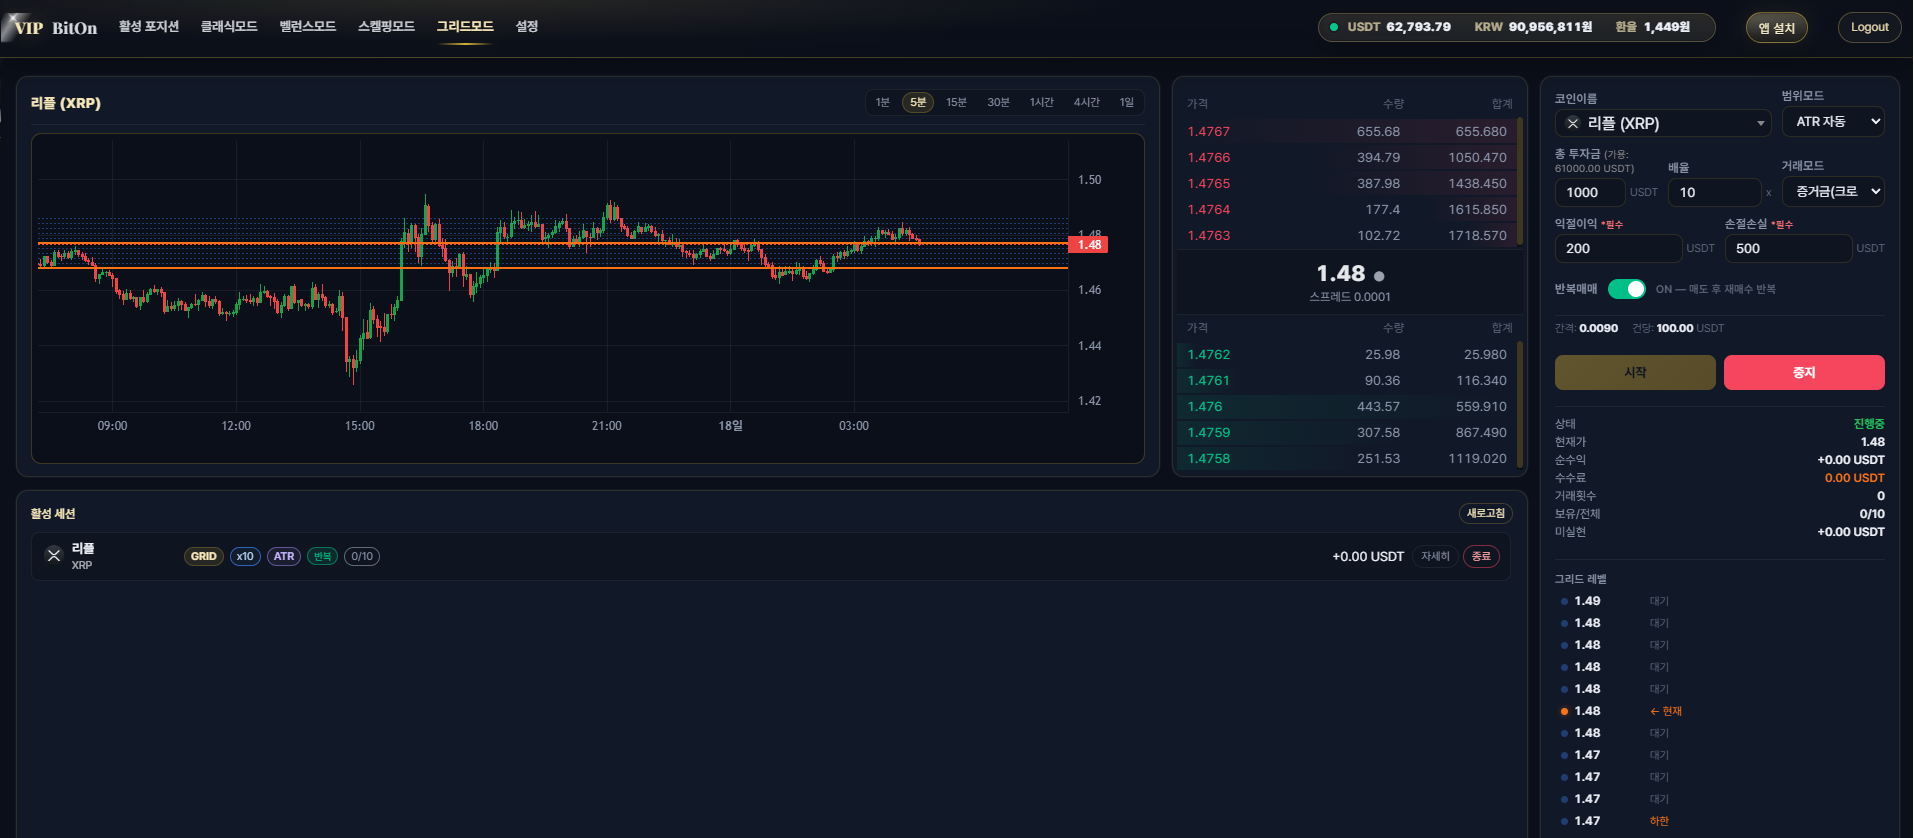Click the XRP coin icon in active session row
The height and width of the screenshot is (838, 1914).
(54, 555)
